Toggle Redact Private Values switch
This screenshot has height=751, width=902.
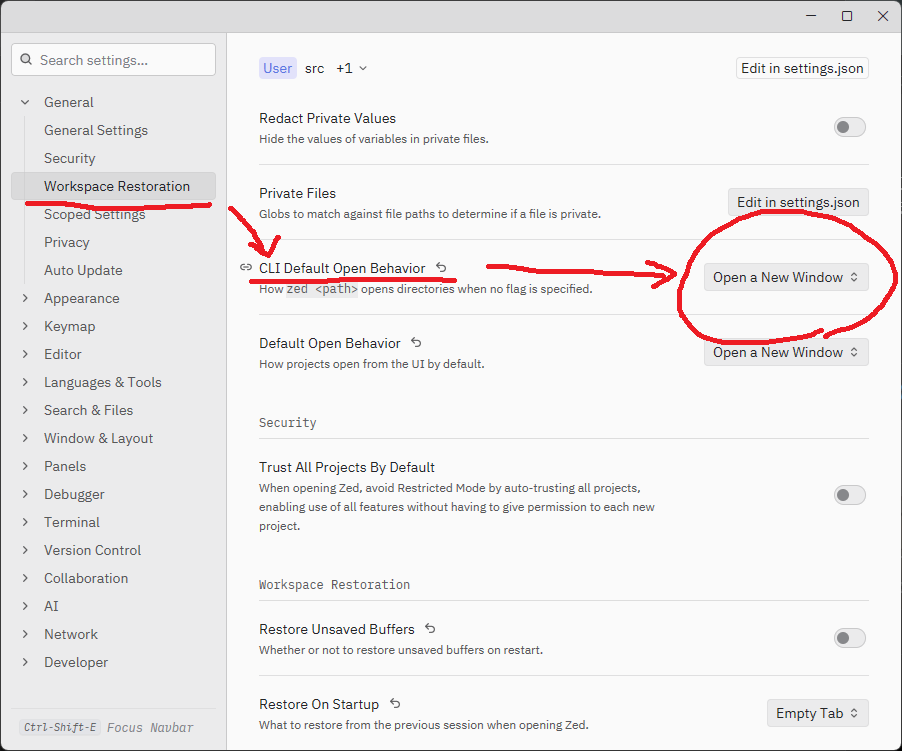pyautogui.click(x=850, y=127)
